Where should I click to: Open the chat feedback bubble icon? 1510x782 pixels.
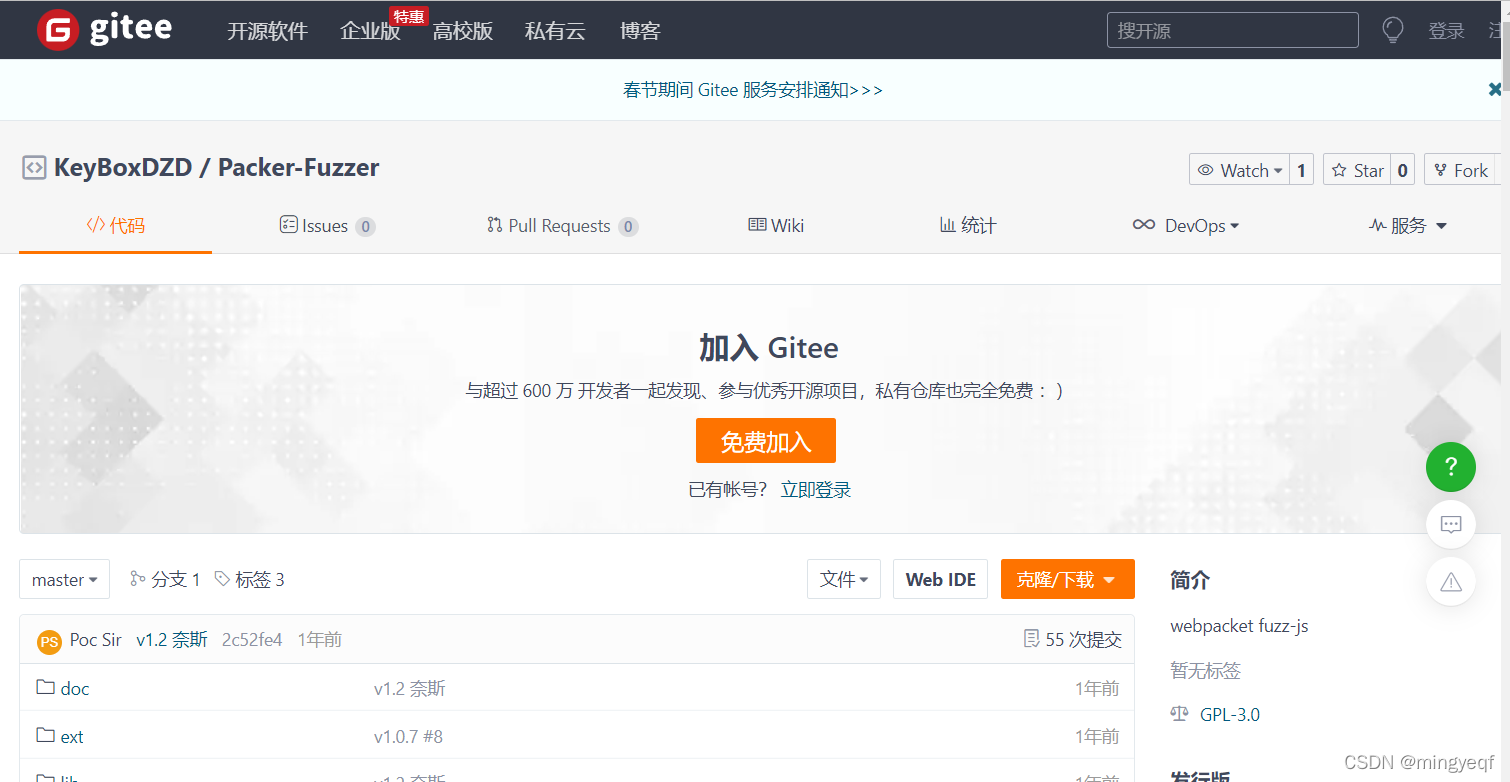pyautogui.click(x=1451, y=524)
